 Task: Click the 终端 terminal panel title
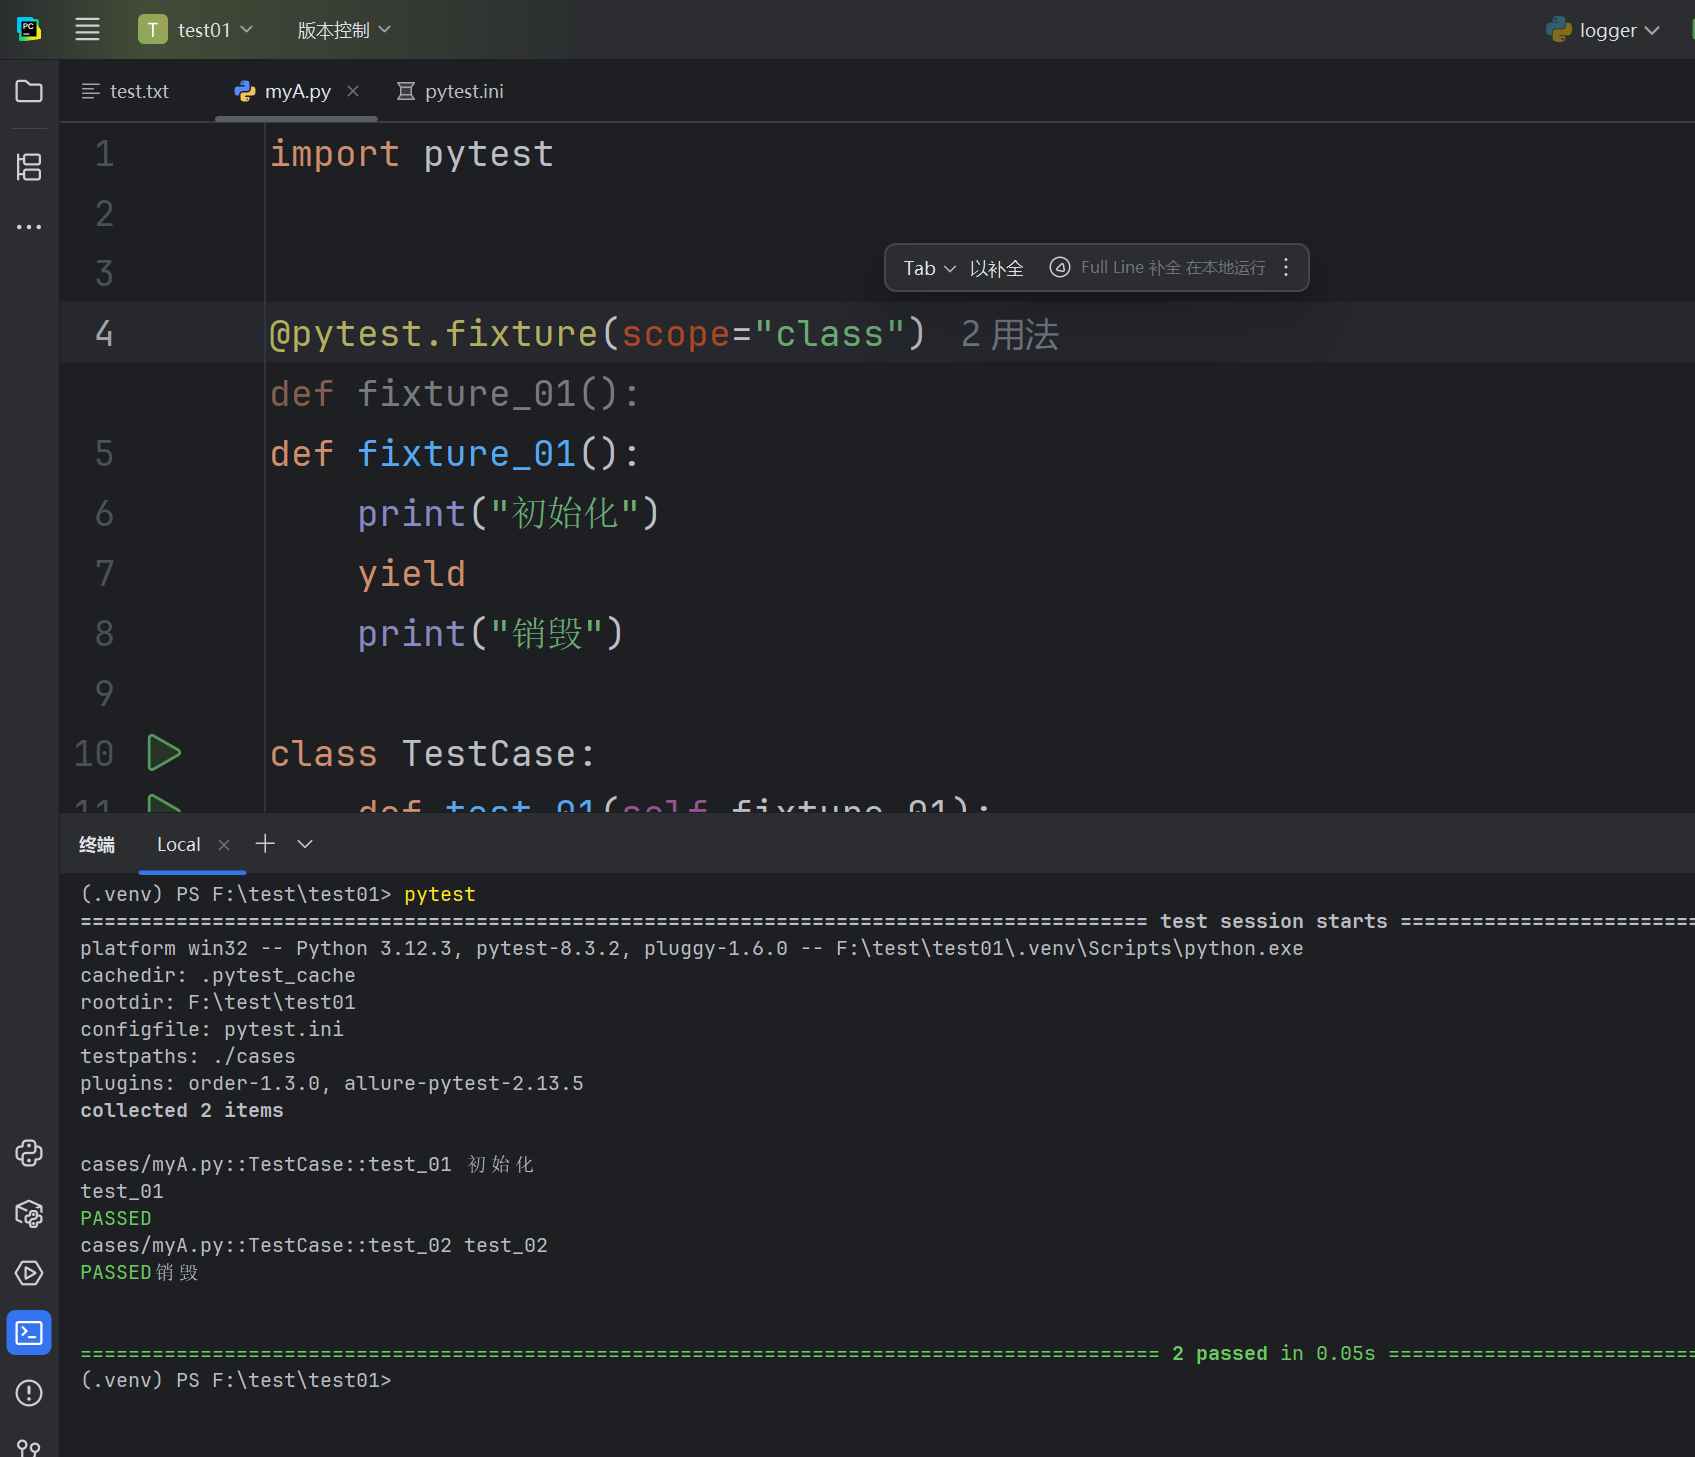click(x=97, y=845)
